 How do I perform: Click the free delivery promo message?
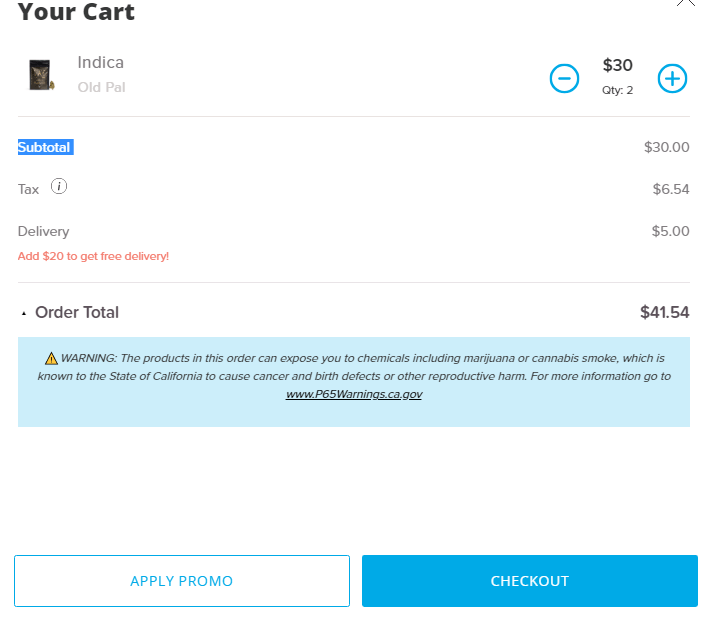(x=93, y=256)
